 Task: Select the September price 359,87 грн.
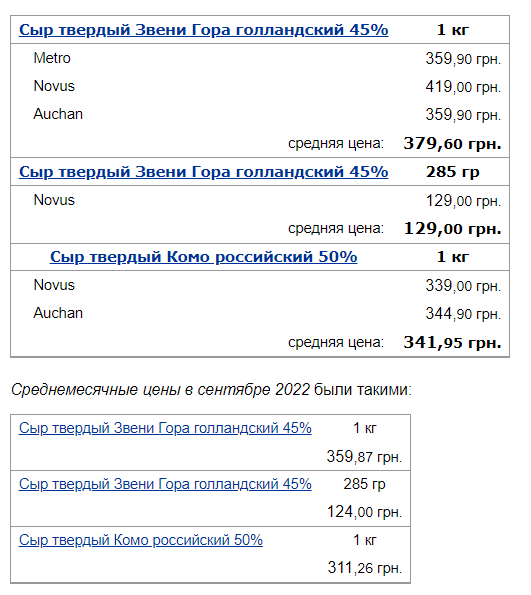364,456
